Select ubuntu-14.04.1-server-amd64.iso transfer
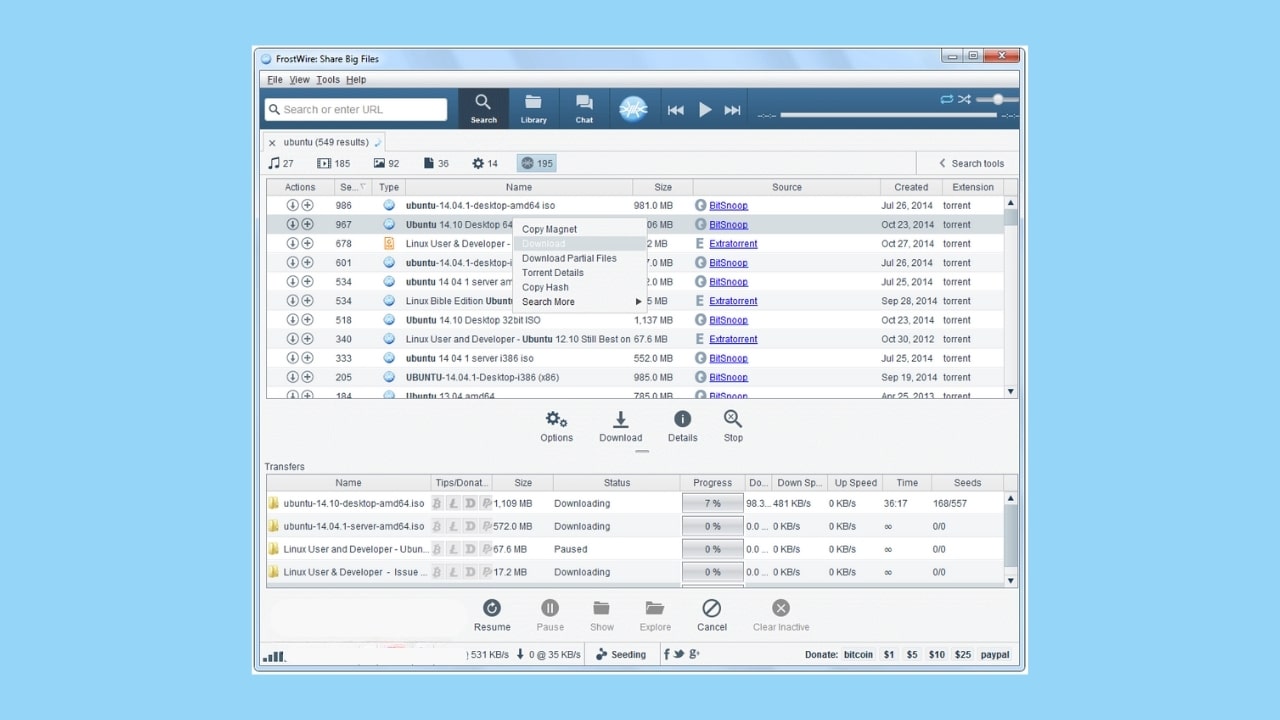Image resolution: width=1280 pixels, height=720 pixels. tap(635, 526)
